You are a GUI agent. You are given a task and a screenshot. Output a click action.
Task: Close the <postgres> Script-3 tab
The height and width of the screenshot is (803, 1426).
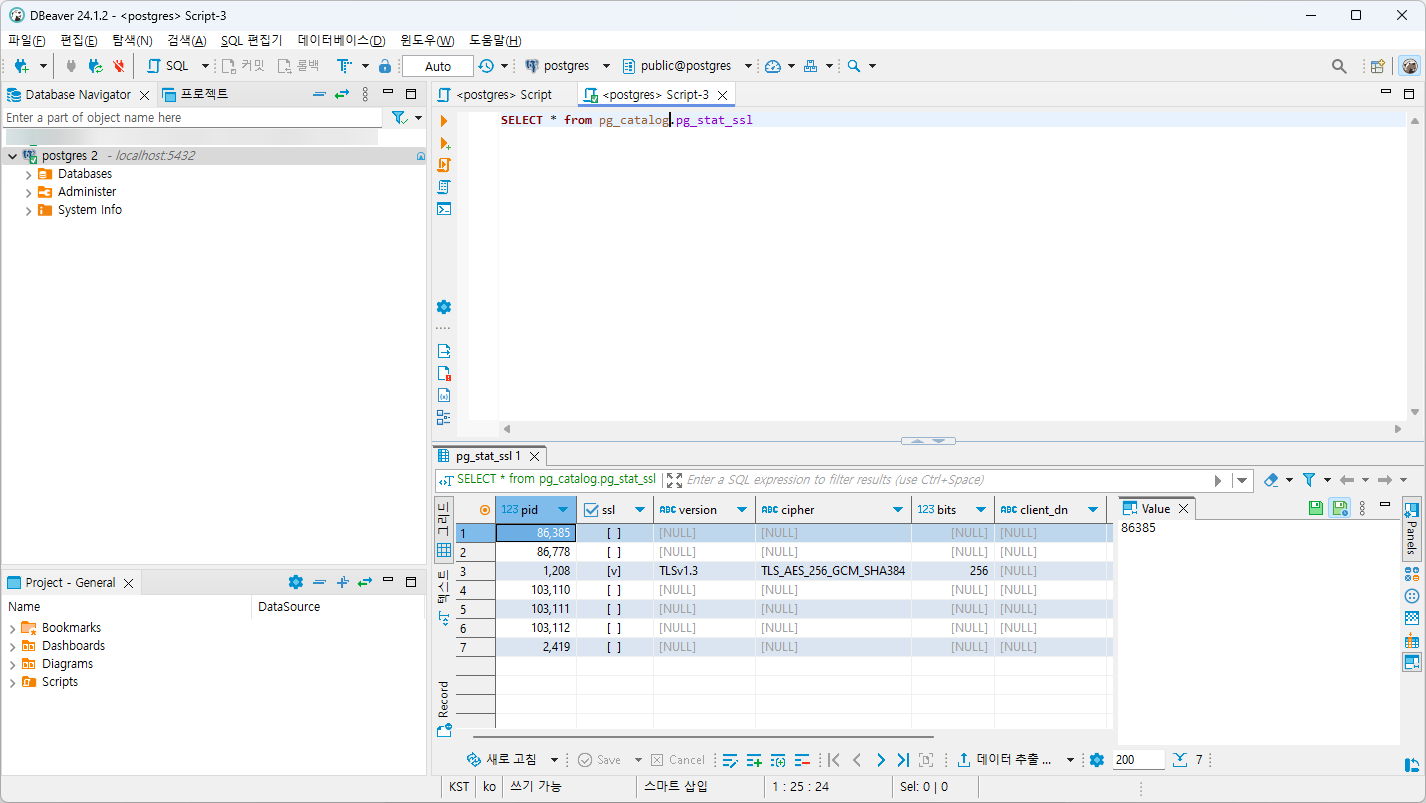(x=723, y=95)
